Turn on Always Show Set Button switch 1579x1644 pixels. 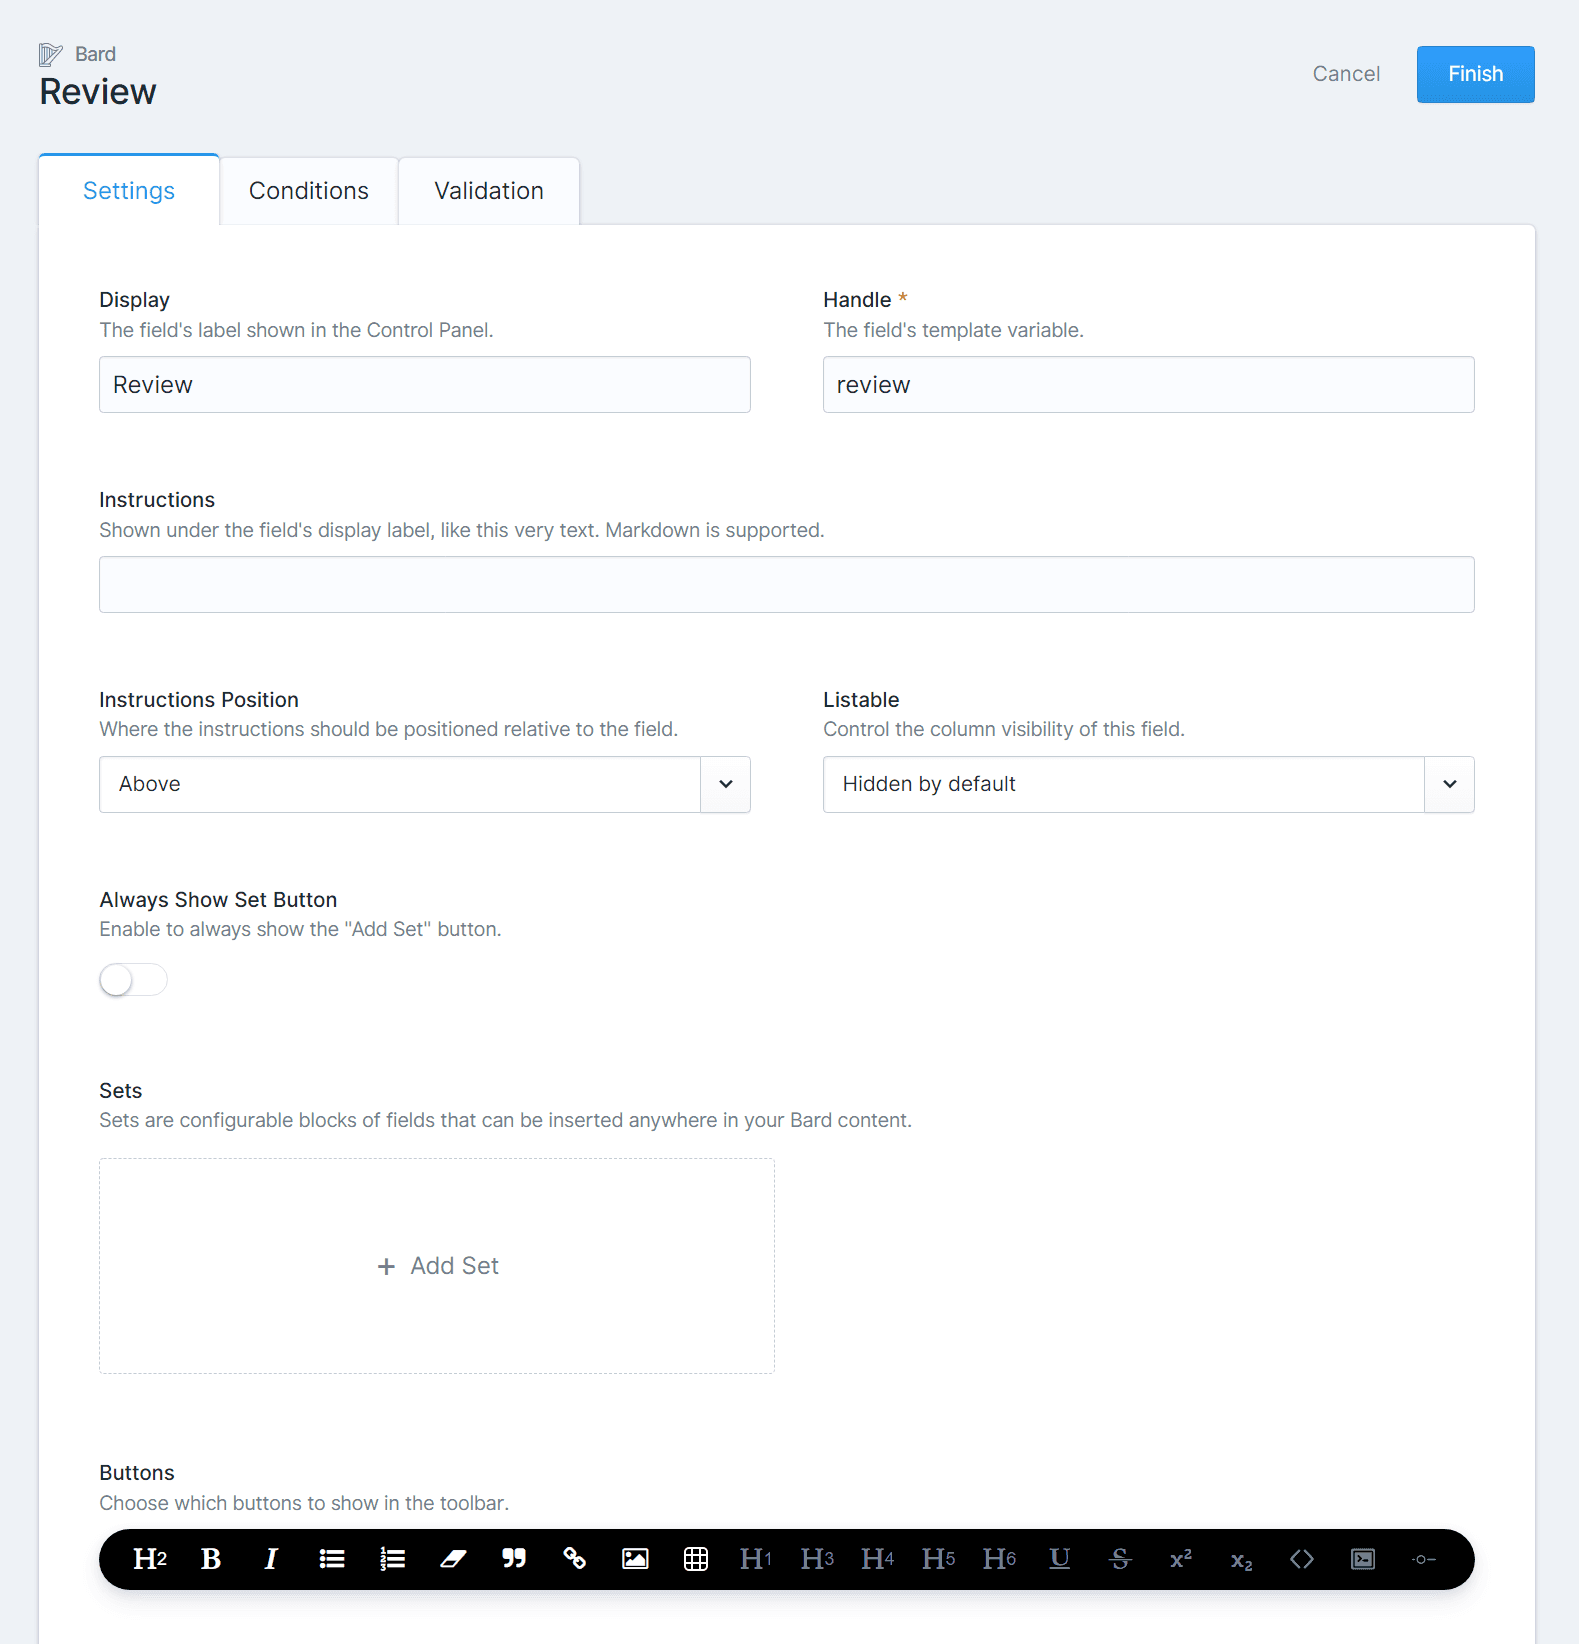pos(133,980)
